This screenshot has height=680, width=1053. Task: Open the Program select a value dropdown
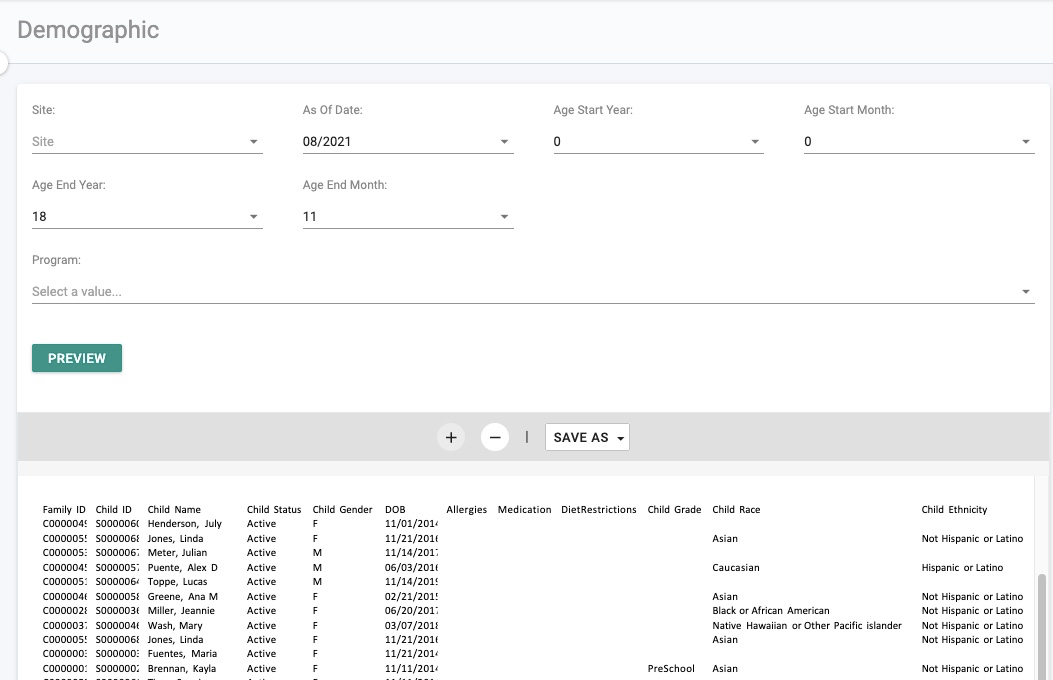click(x=533, y=291)
